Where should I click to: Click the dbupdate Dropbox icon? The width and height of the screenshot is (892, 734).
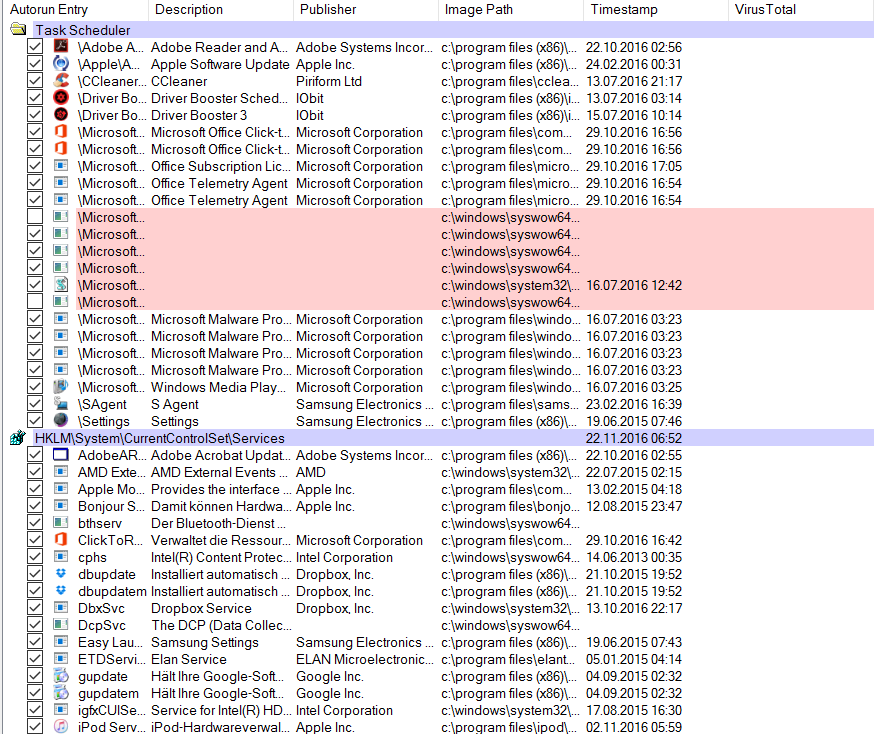61,574
